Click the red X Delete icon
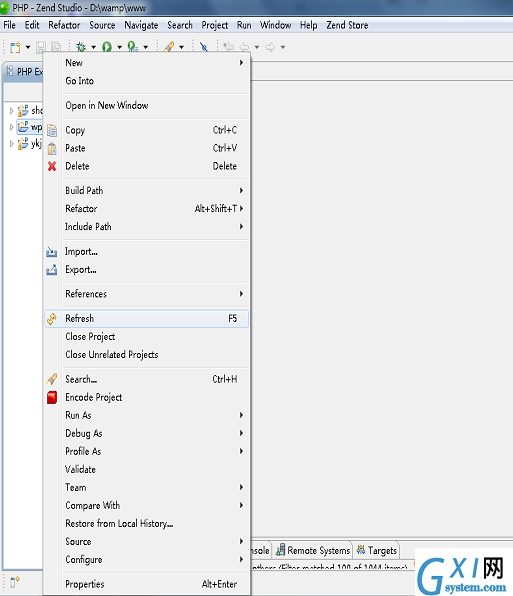Viewport: 513px width, 596px height. (52, 166)
